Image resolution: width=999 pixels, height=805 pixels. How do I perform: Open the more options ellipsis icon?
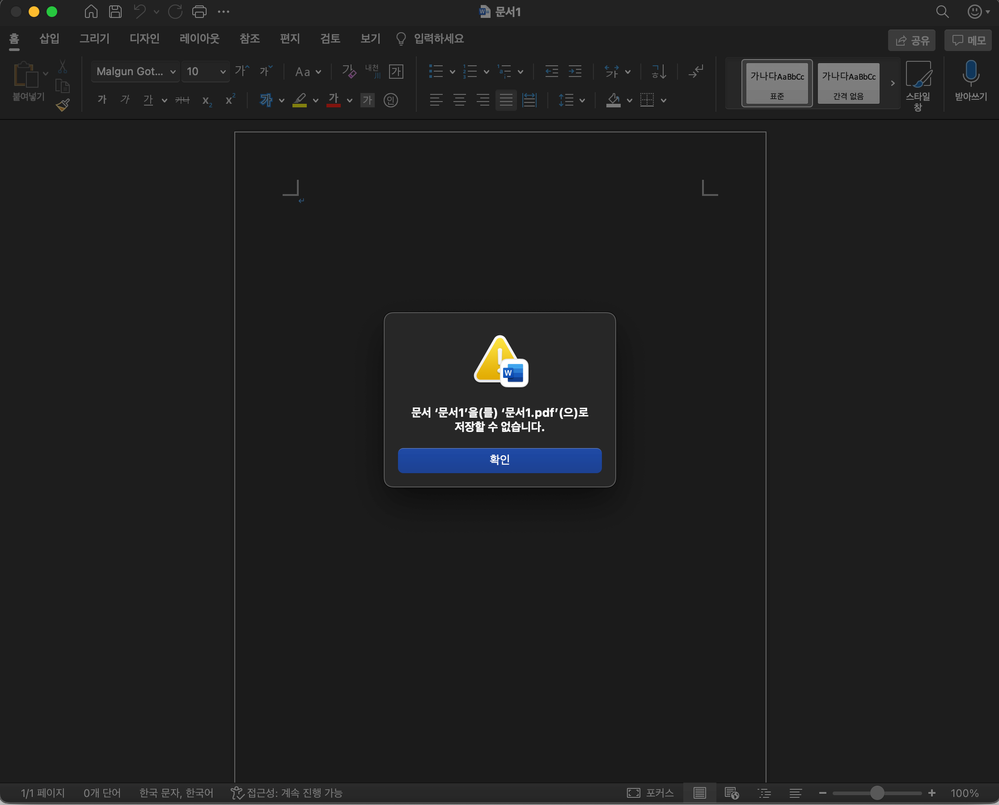click(x=223, y=11)
